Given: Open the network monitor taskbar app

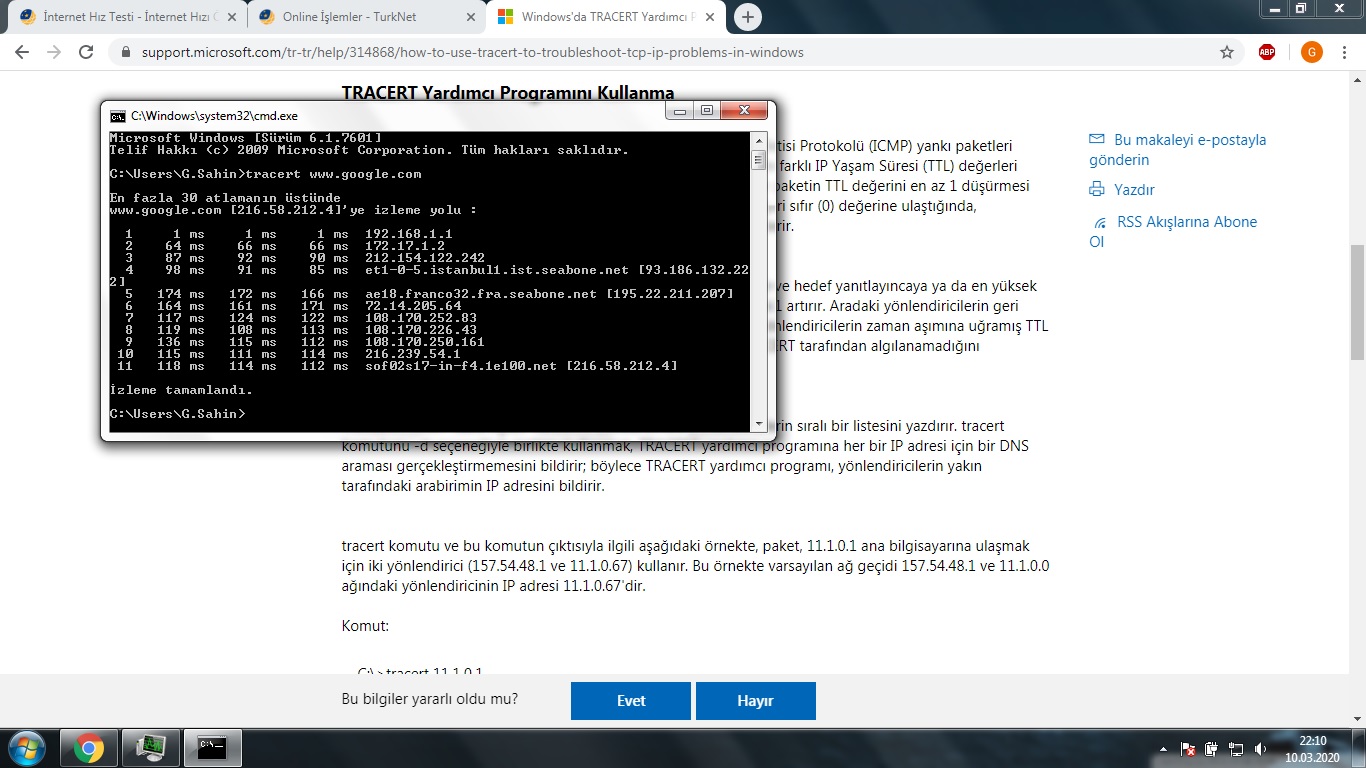Looking at the screenshot, I should tap(151, 748).
